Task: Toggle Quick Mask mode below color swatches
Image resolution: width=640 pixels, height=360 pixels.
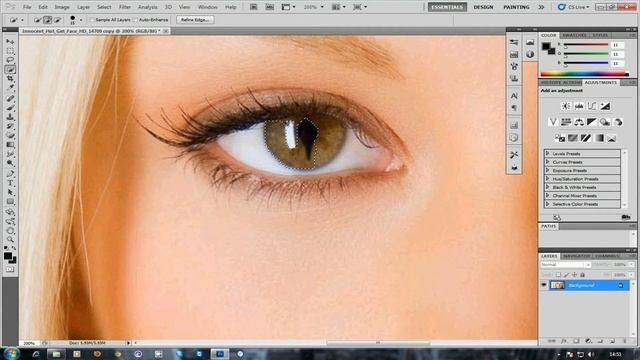Action: (x=10, y=270)
